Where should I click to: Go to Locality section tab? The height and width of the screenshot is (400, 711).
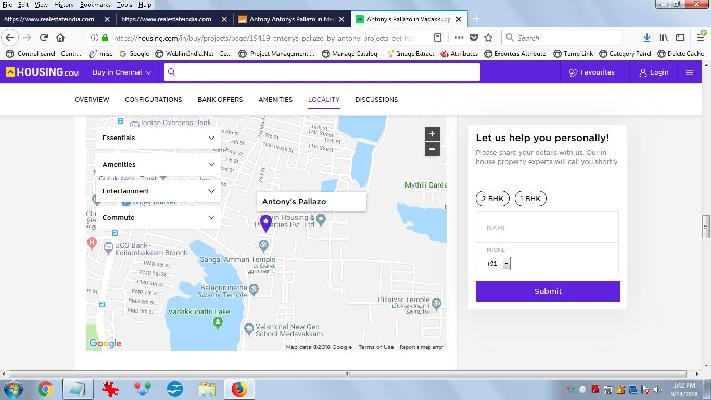[324, 99]
